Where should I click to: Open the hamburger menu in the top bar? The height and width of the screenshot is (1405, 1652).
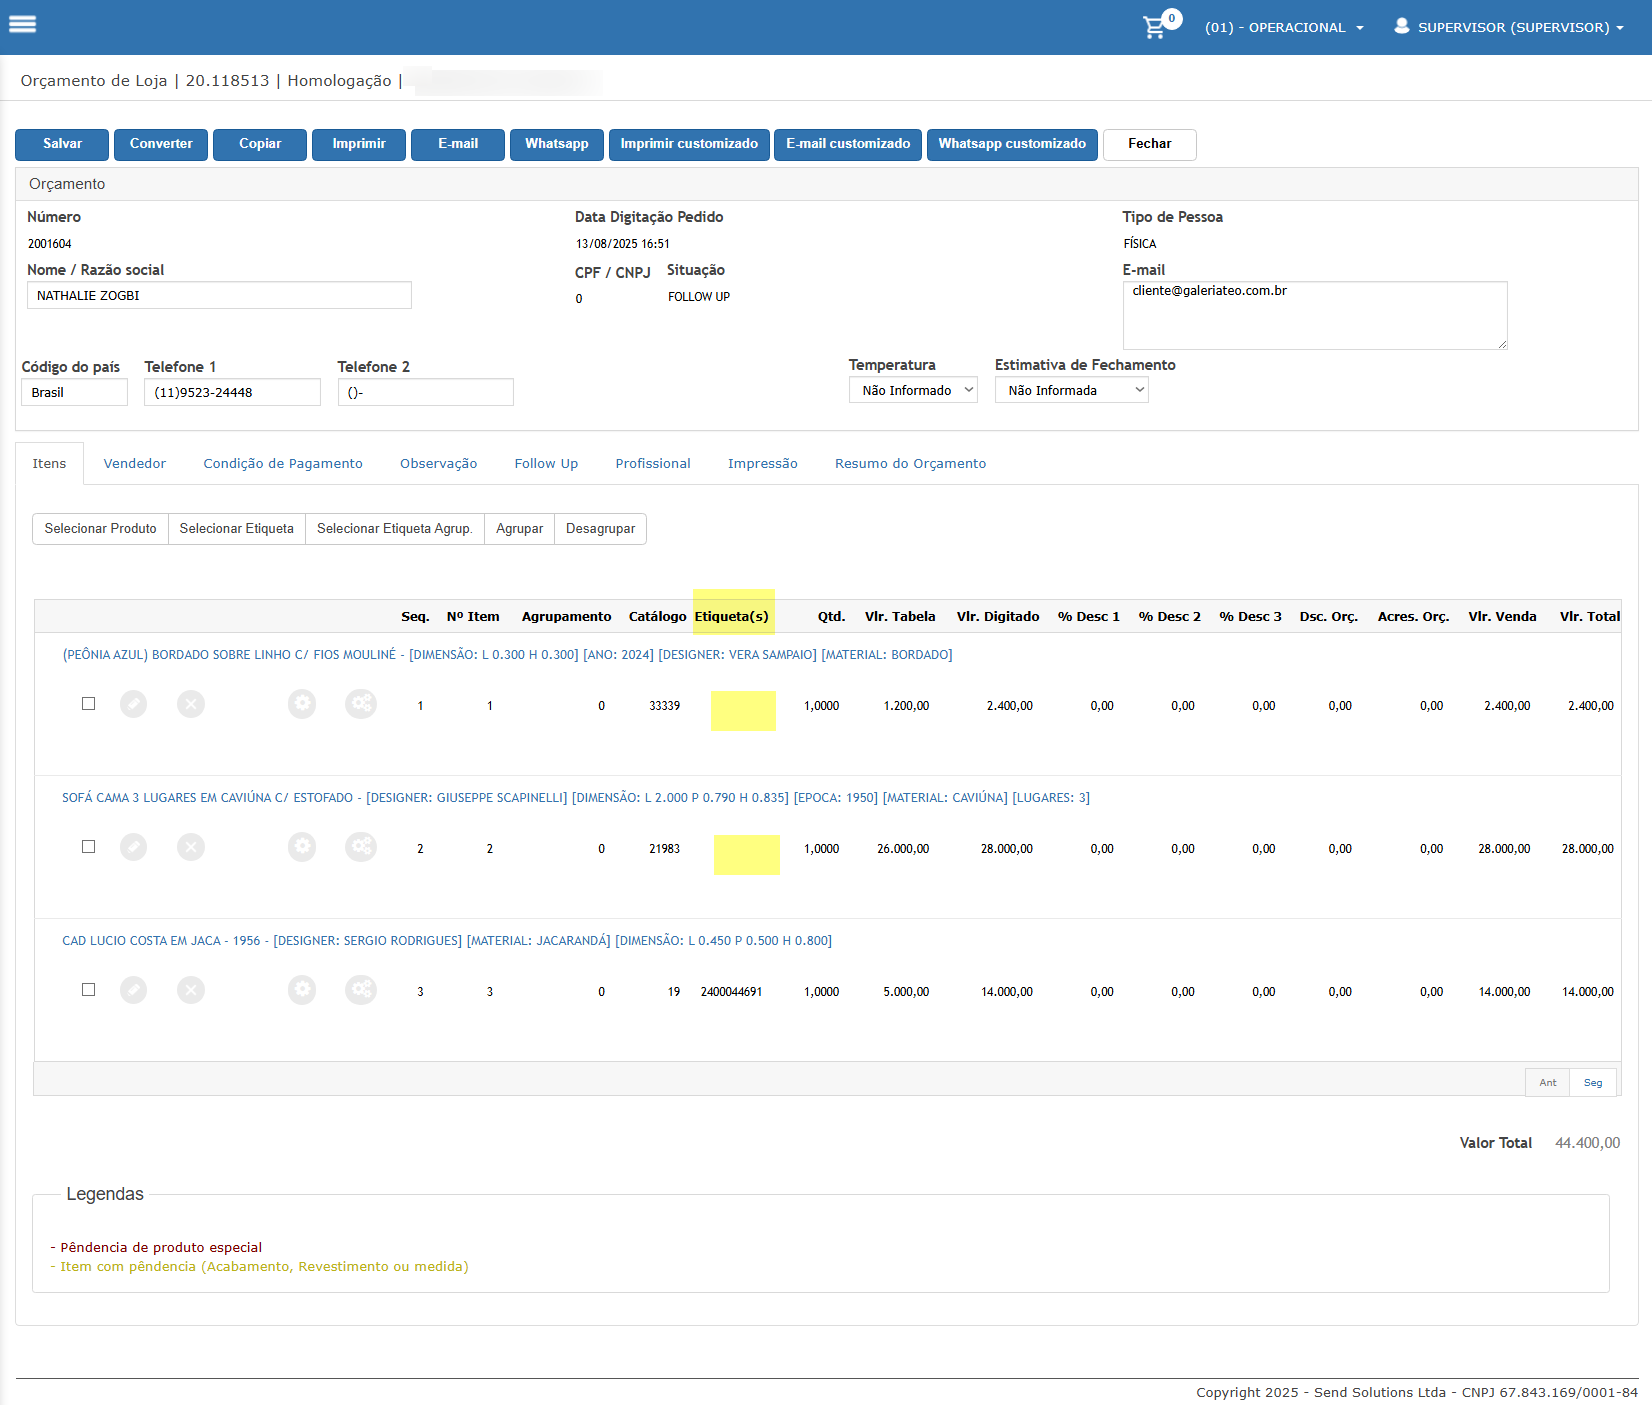22,25
